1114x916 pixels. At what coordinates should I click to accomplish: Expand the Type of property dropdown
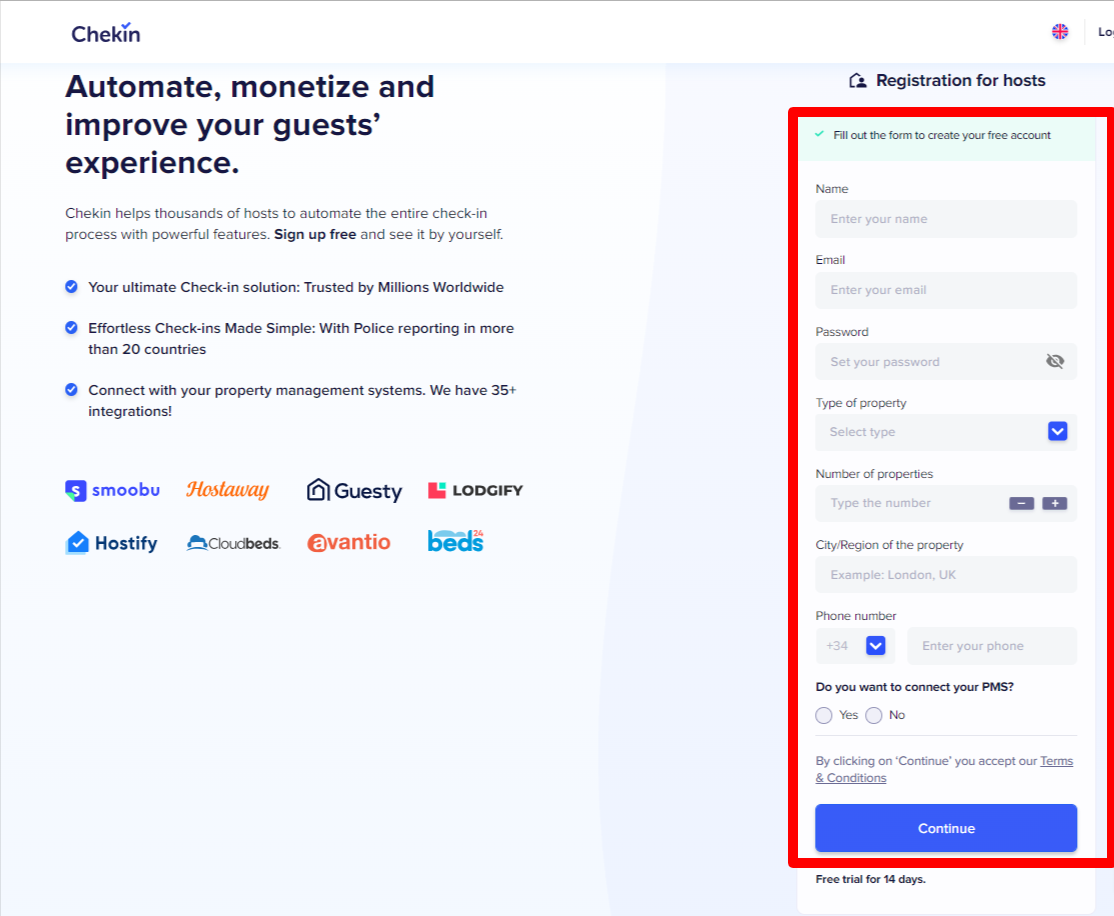coord(1058,432)
